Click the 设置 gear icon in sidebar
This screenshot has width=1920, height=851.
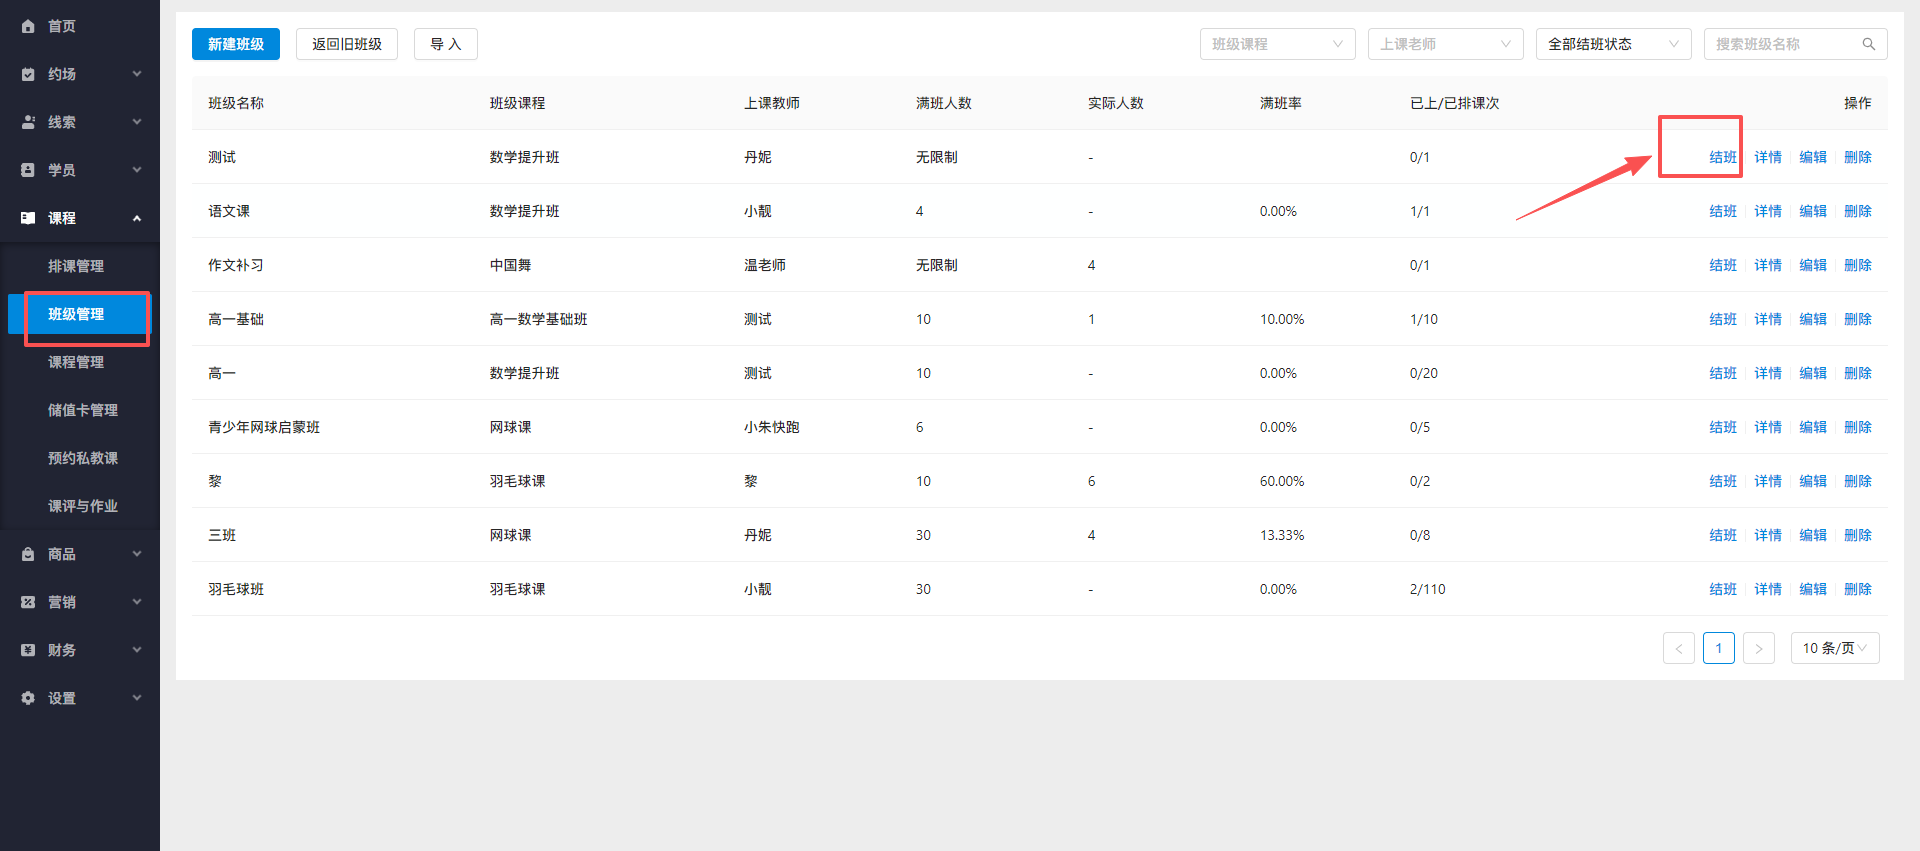(x=28, y=698)
